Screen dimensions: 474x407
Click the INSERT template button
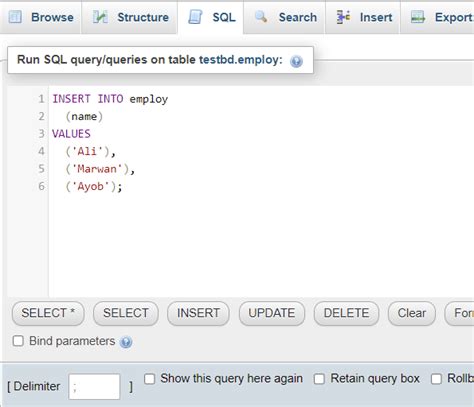pos(198,313)
